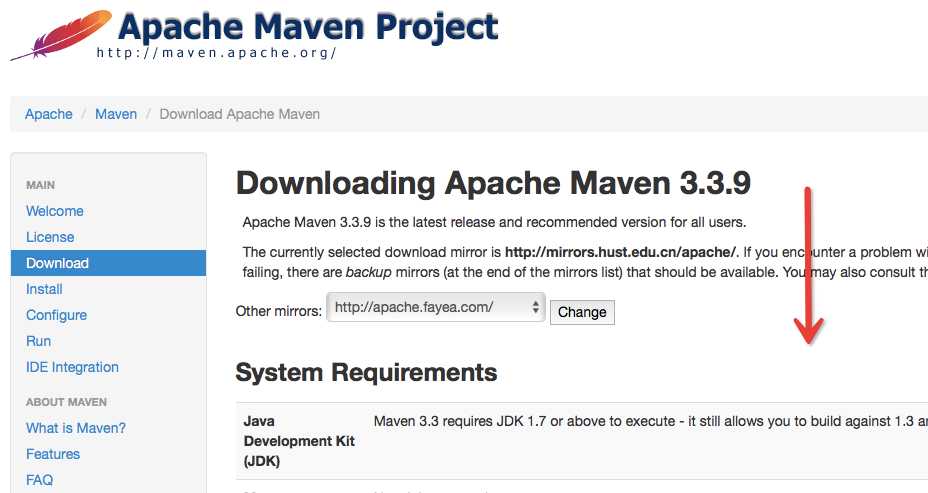Click the http://maven.apache.org/ banner URL

(217, 53)
